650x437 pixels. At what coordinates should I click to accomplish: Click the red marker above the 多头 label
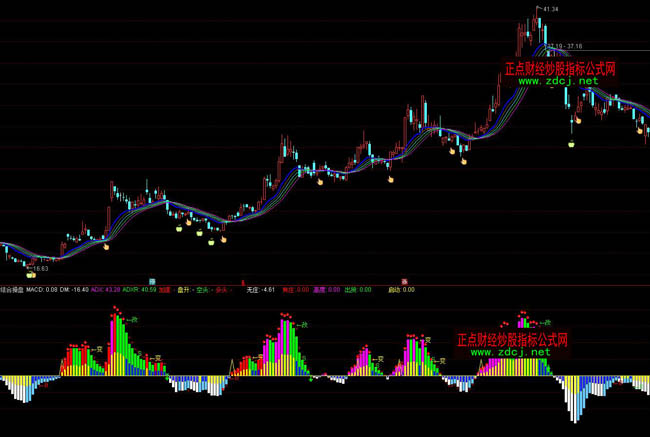(x=243, y=282)
